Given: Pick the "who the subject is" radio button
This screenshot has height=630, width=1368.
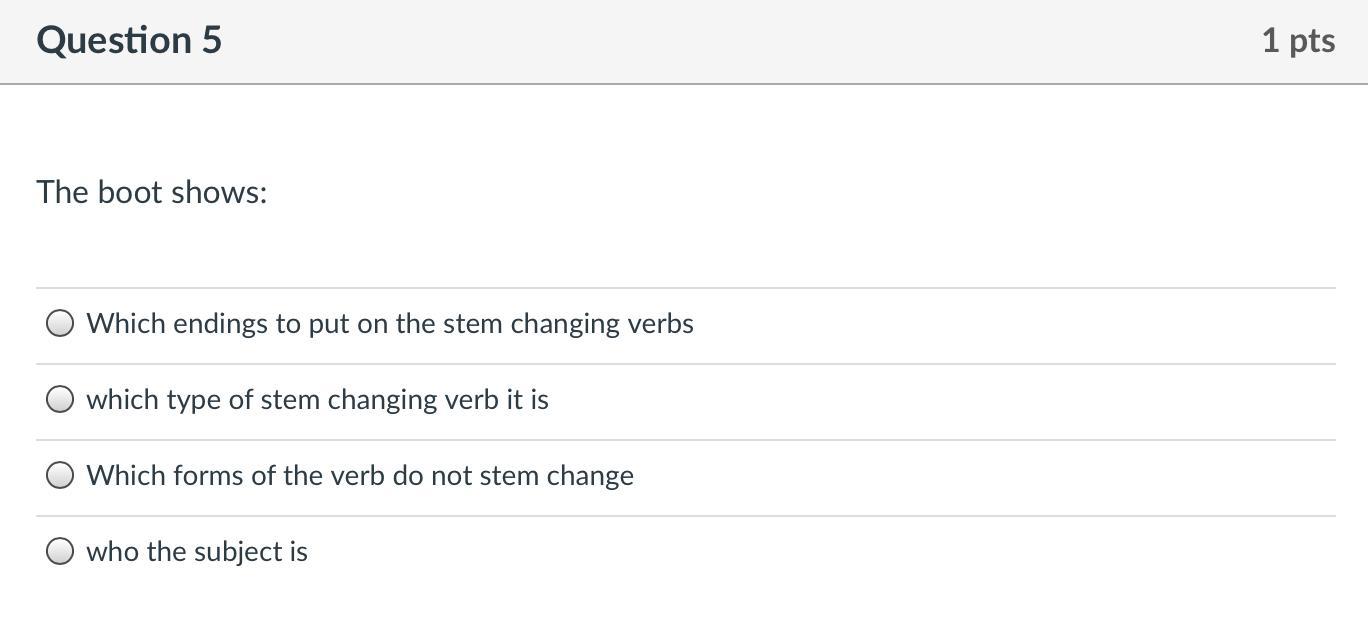Looking at the screenshot, I should tap(60, 551).
